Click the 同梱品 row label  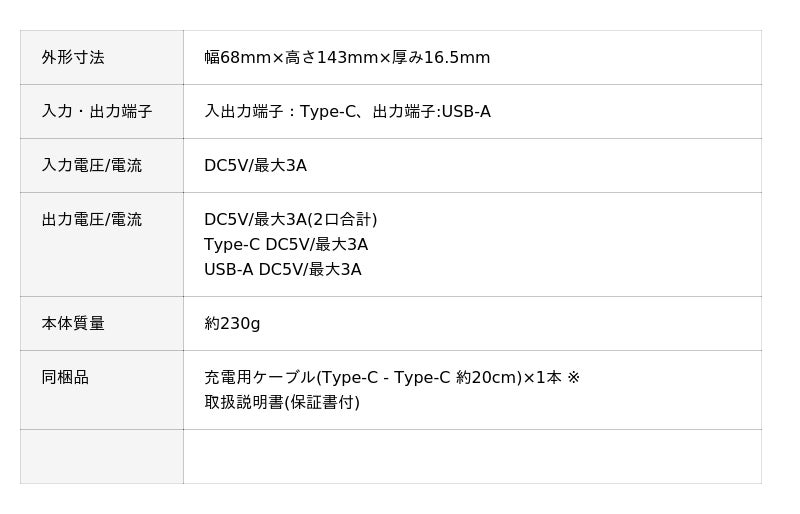click(x=65, y=378)
